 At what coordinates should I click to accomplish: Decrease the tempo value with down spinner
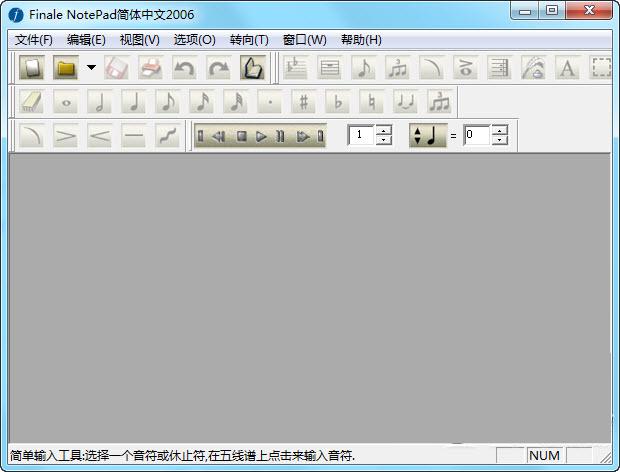pyautogui.click(x=500, y=140)
